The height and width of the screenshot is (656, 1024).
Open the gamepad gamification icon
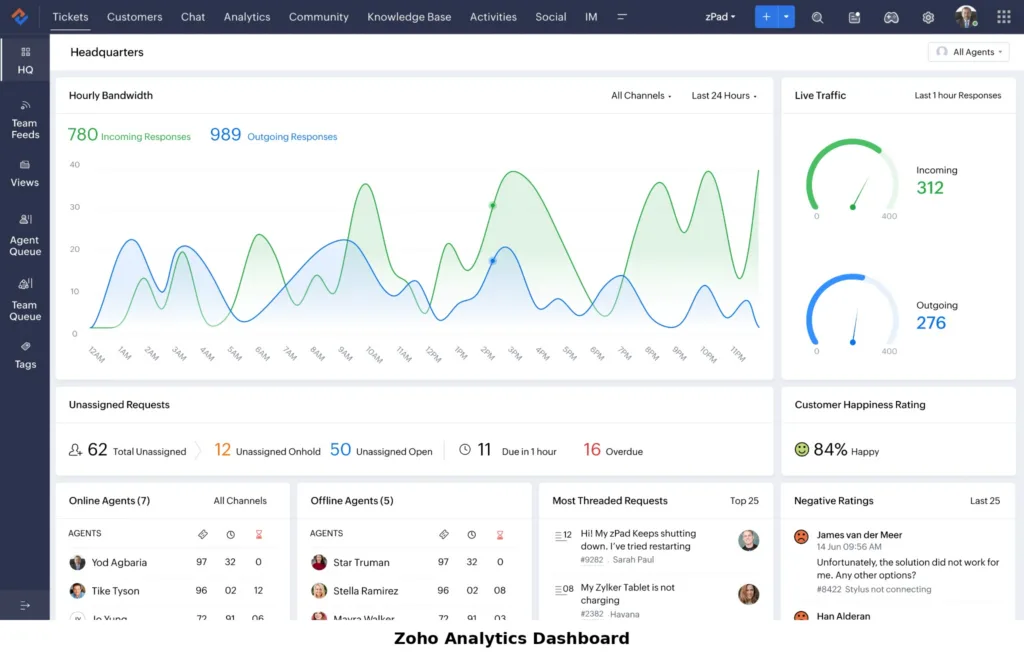(x=891, y=17)
